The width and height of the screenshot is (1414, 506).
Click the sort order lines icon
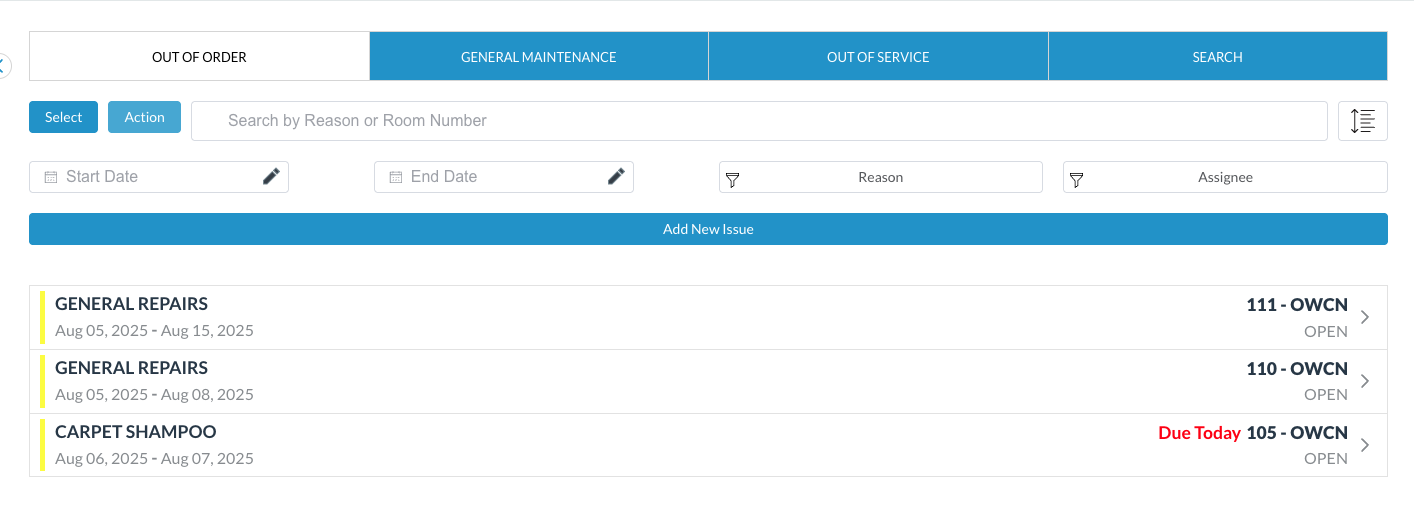pos(1362,121)
